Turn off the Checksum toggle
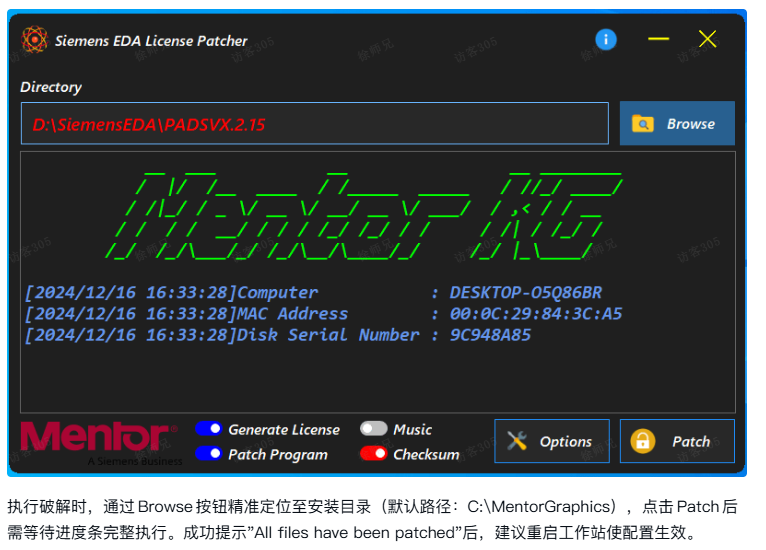The height and width of the screenshot is (550, 766). (374, 454)
